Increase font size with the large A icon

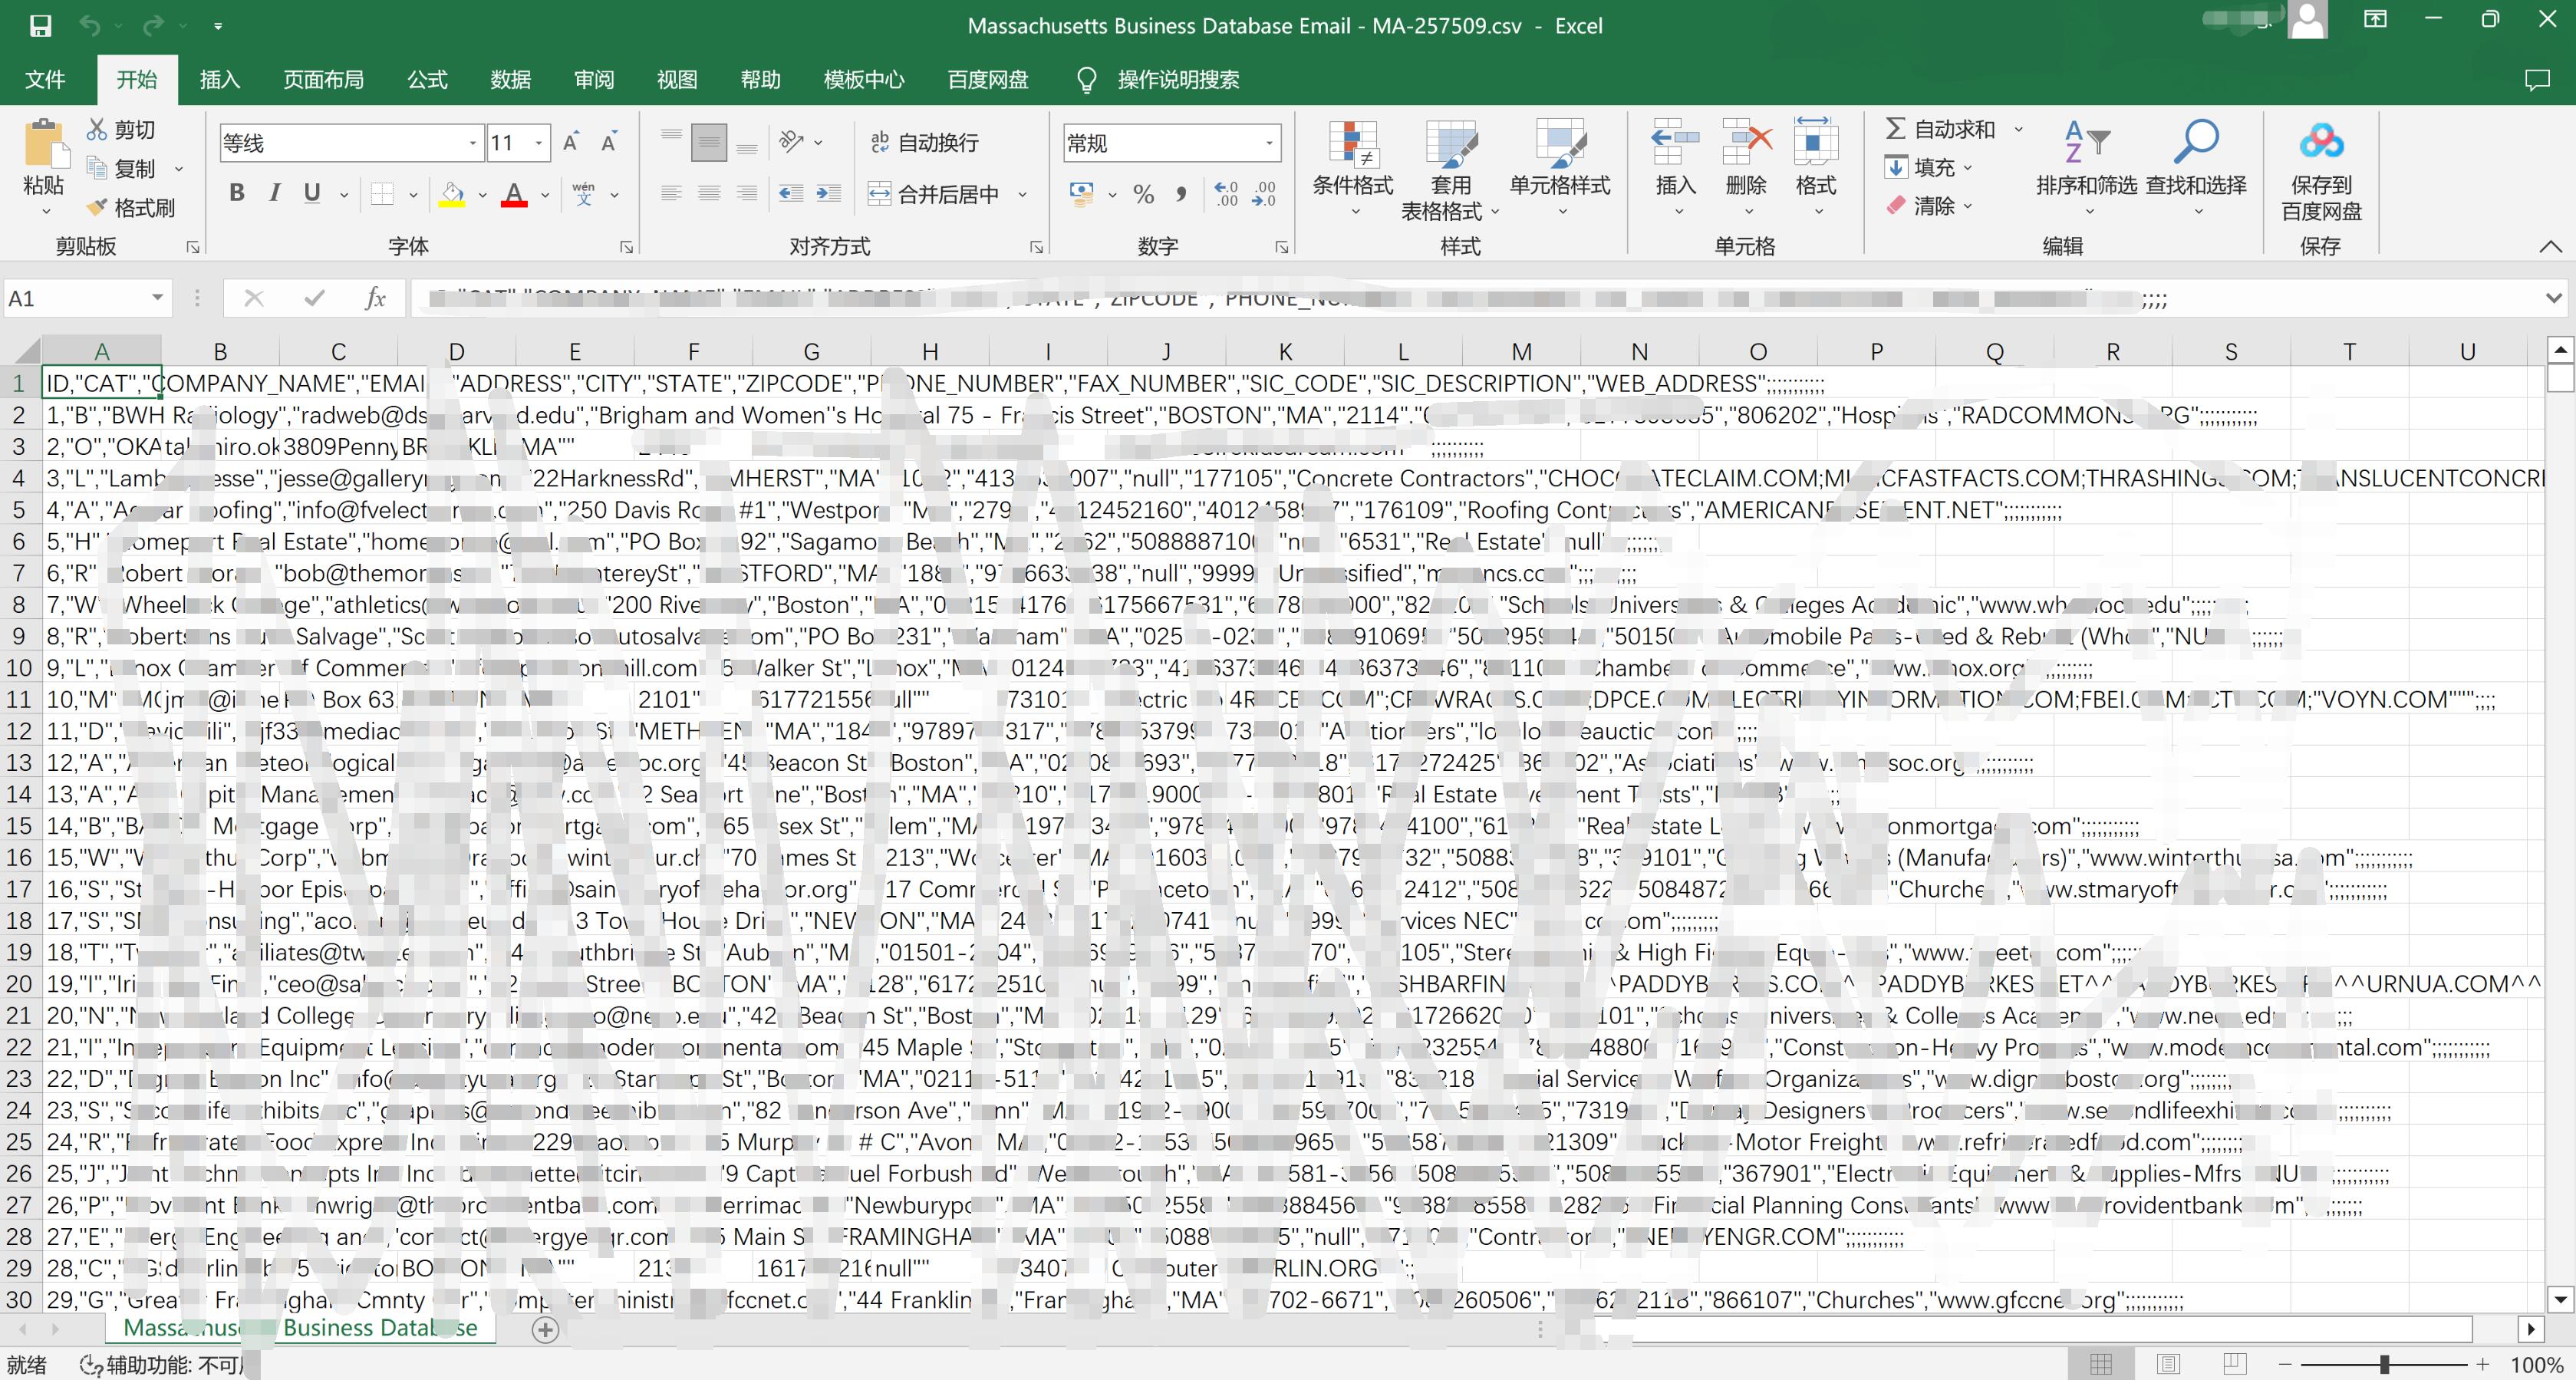(571, 142)
